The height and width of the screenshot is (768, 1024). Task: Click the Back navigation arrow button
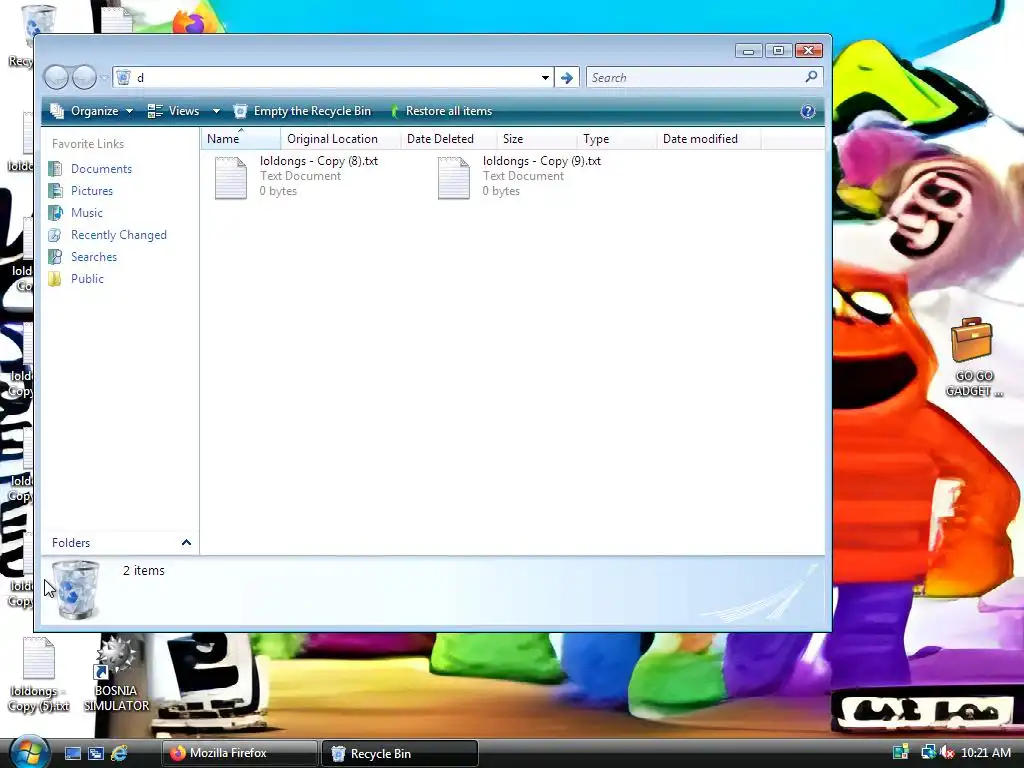tap(56, 78)
